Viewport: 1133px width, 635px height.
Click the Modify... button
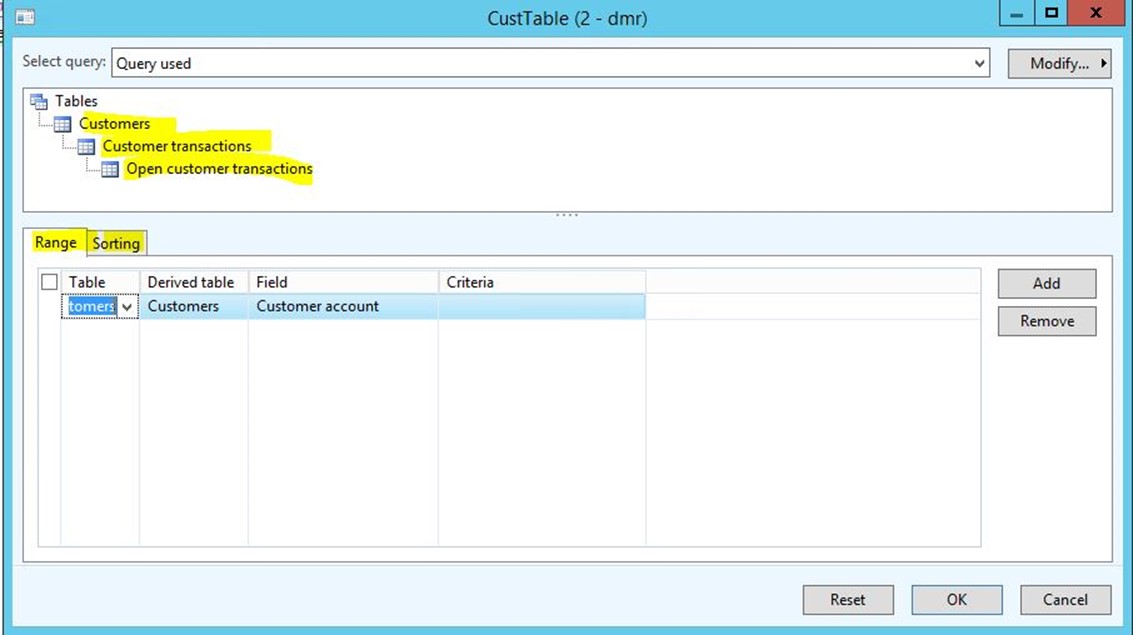[1059, 64]
